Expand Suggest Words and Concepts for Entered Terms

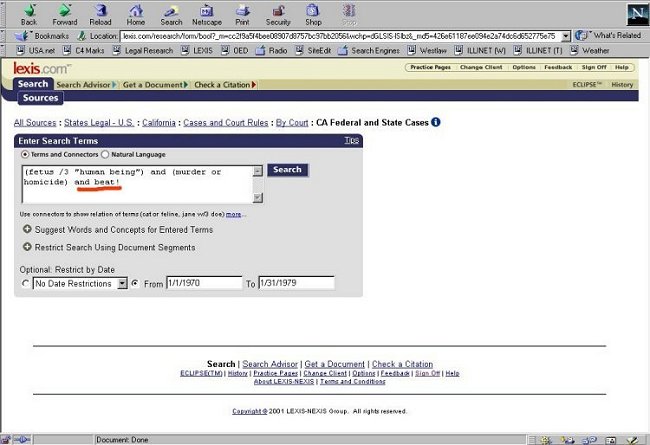27,230
